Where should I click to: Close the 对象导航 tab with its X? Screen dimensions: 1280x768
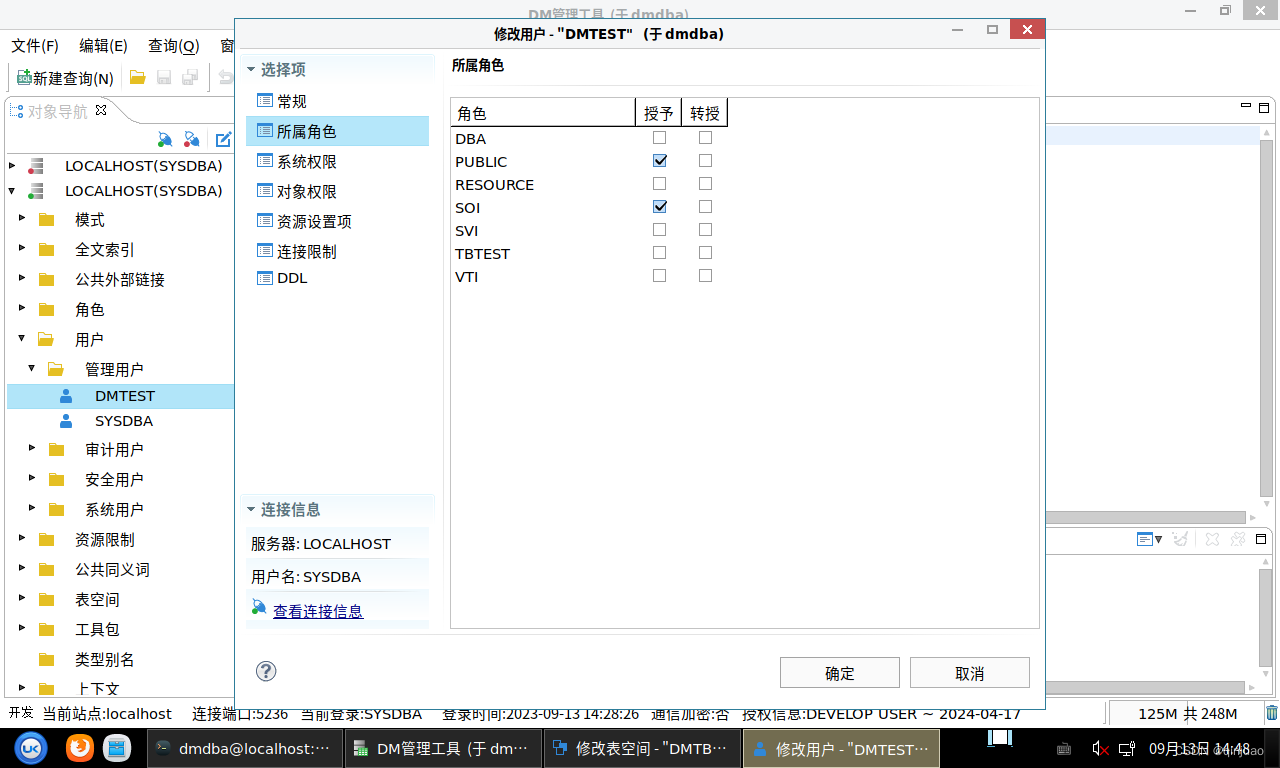[100, 110]
